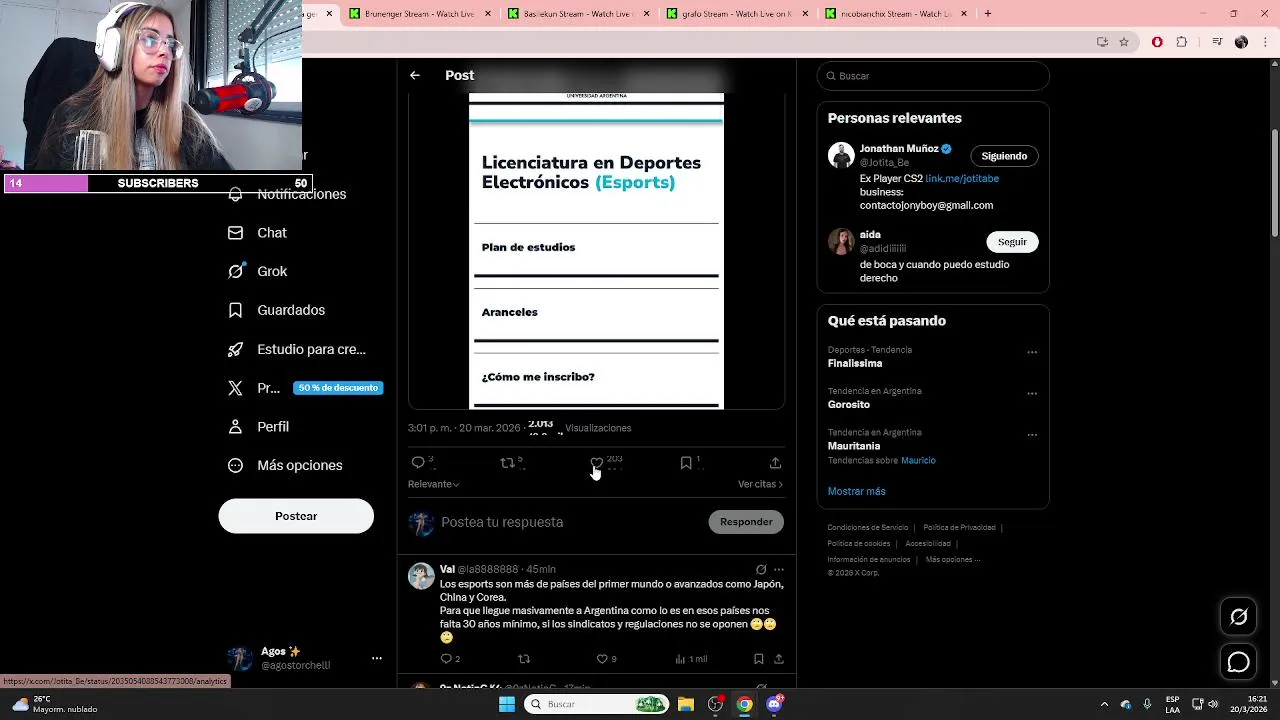Click the Buscar search box on X
1280x720 pixels.
tap(933, 76)
